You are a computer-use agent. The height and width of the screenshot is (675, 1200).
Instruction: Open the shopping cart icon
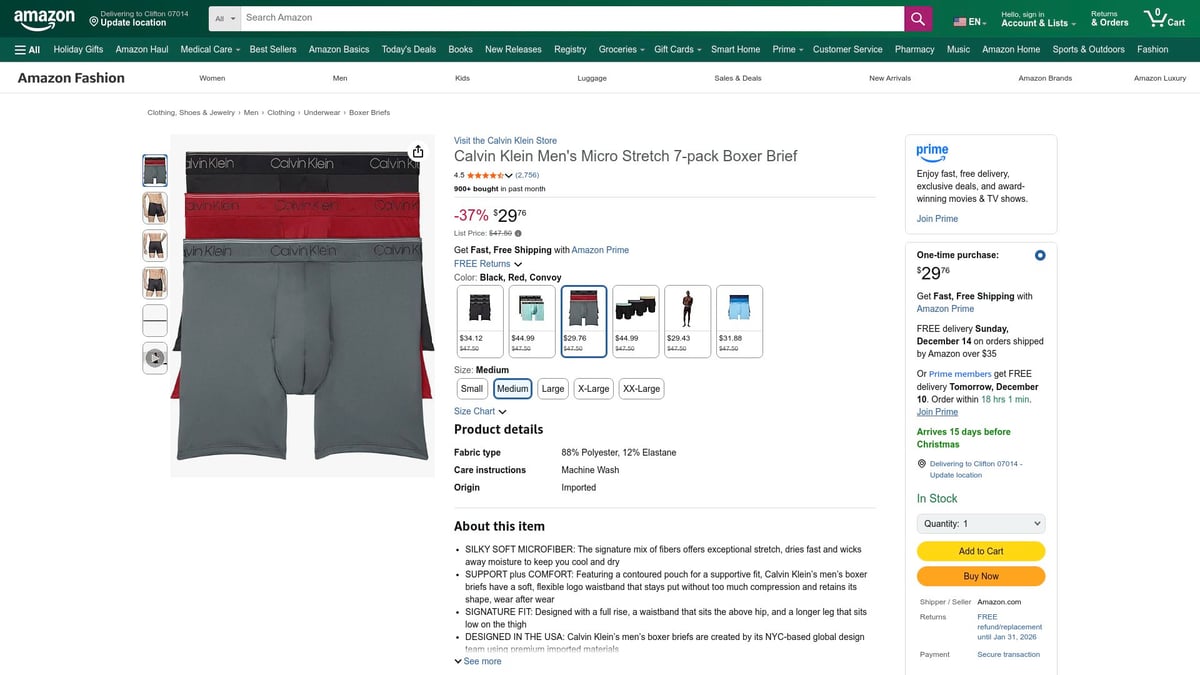1155,17
